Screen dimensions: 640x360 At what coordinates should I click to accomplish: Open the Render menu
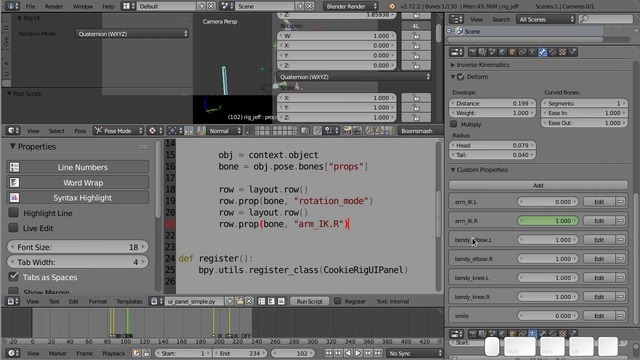pos(53,6)
